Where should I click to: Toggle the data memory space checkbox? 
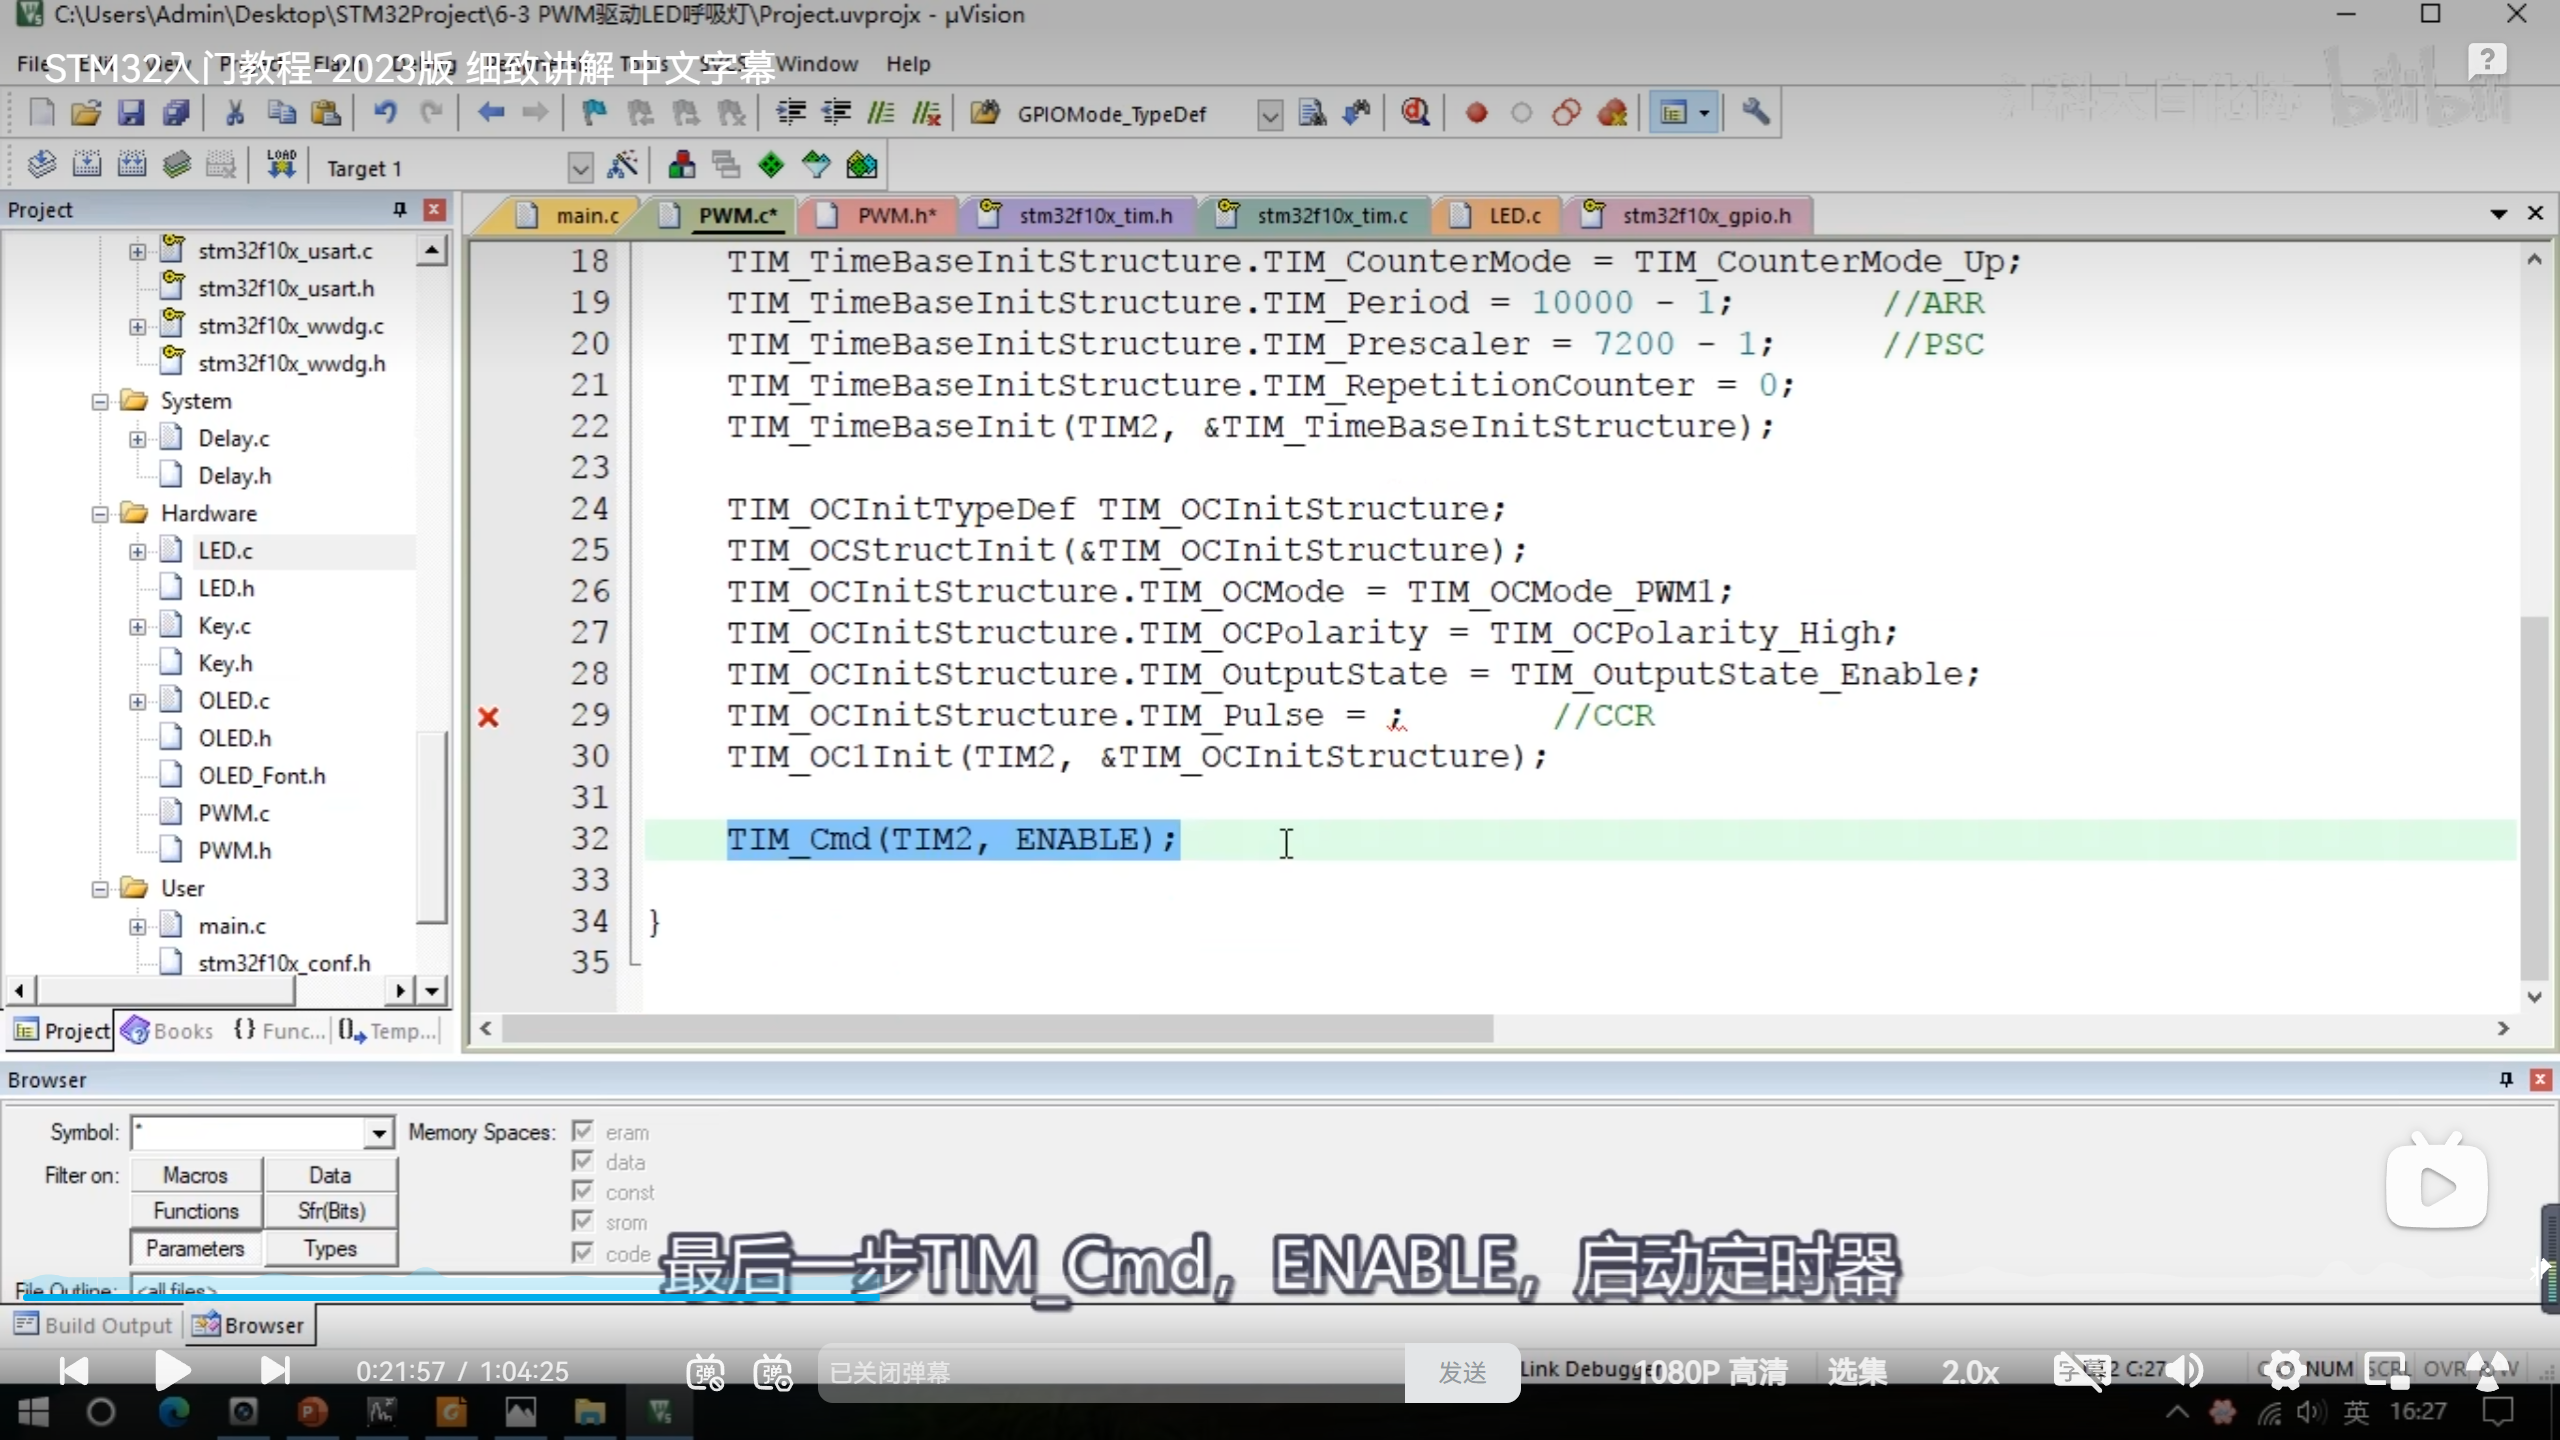[583, 1161]
